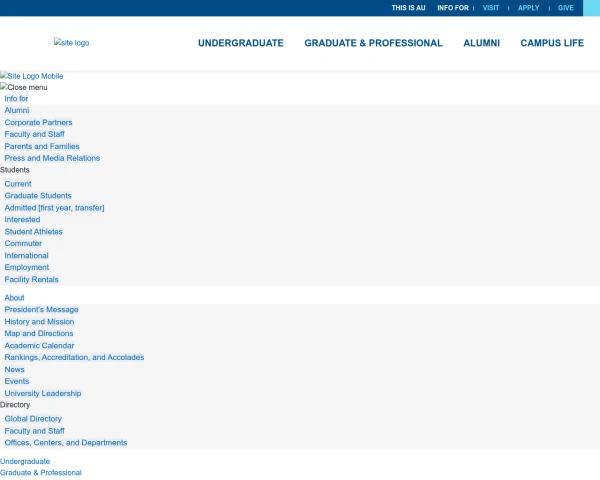The image size is (600, 480).
Task: Open the Global Directory link
Action: (x=33, y=419)
